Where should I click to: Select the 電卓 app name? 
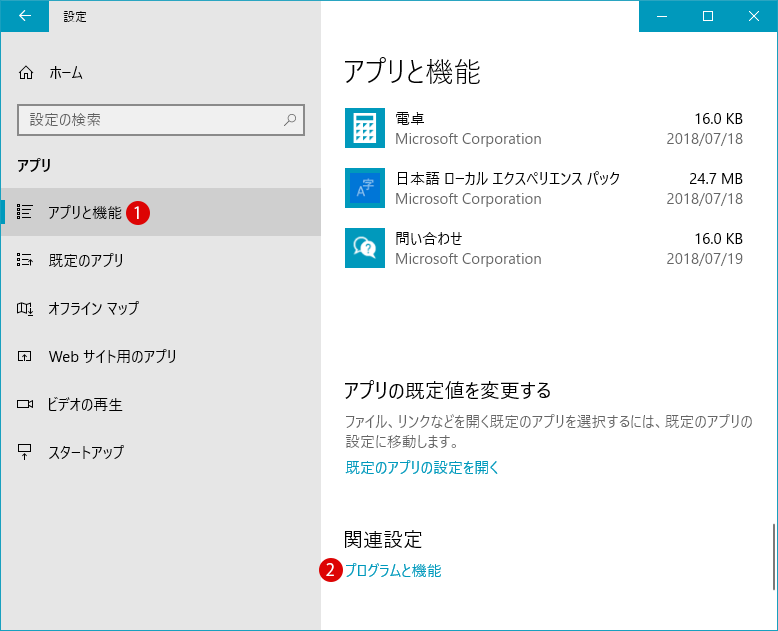click(409, 119)
